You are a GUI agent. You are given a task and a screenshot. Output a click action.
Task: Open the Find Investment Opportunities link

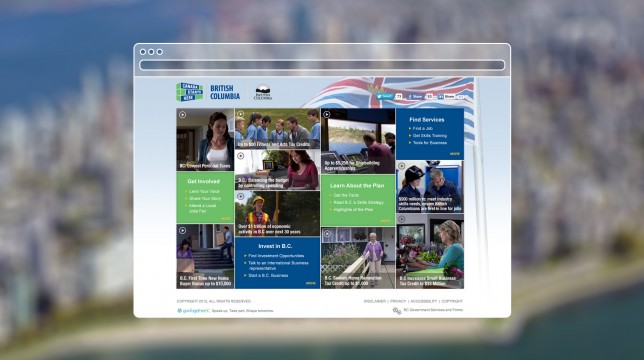pos(276,256)
